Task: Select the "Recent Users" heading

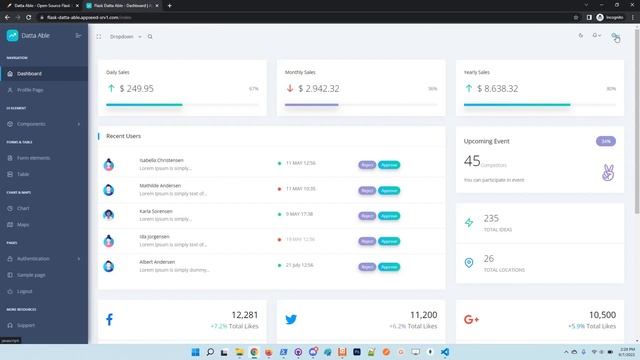Action: coord(123,136)
